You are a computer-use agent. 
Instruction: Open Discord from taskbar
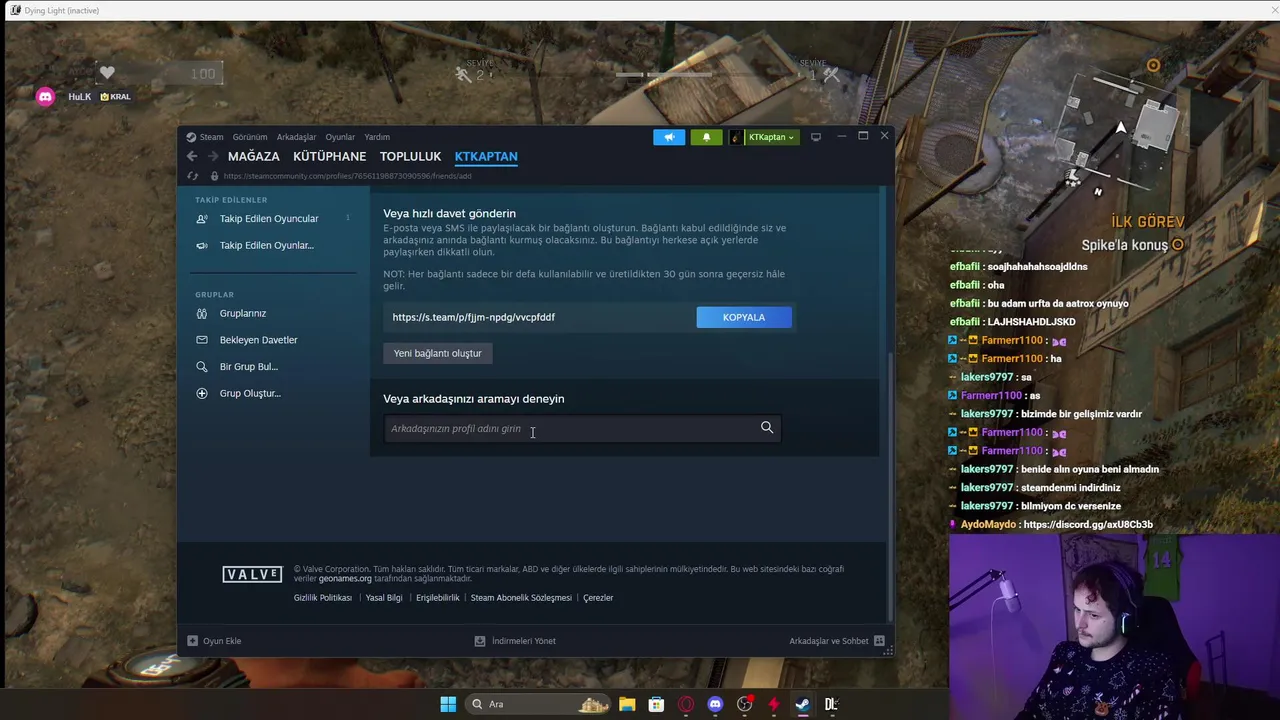(715, 704)
